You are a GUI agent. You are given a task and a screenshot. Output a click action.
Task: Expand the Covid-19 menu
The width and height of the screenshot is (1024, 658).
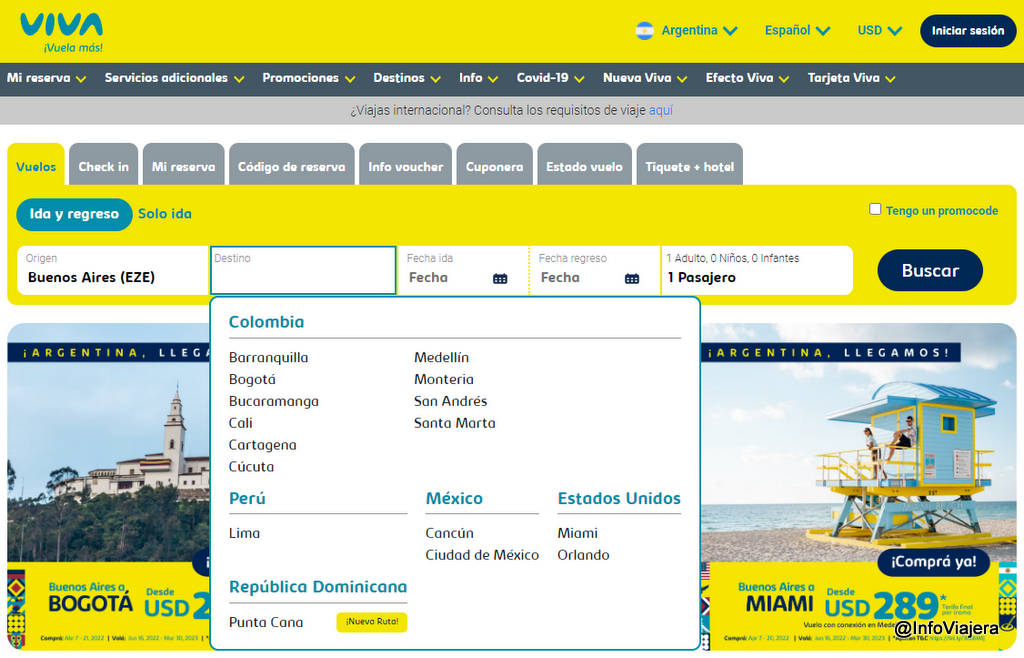550,78
